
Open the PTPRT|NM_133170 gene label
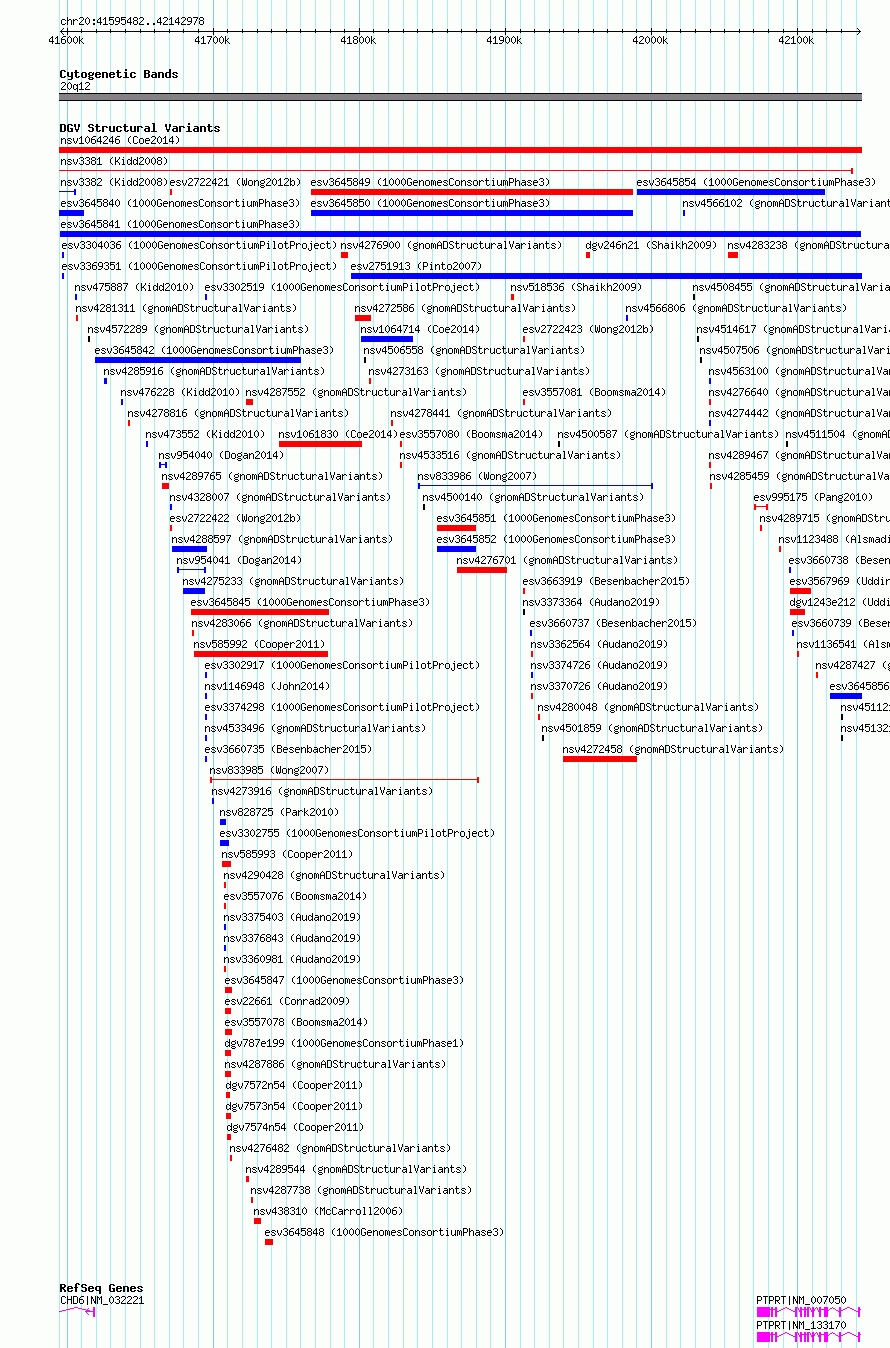(801, 1325)
